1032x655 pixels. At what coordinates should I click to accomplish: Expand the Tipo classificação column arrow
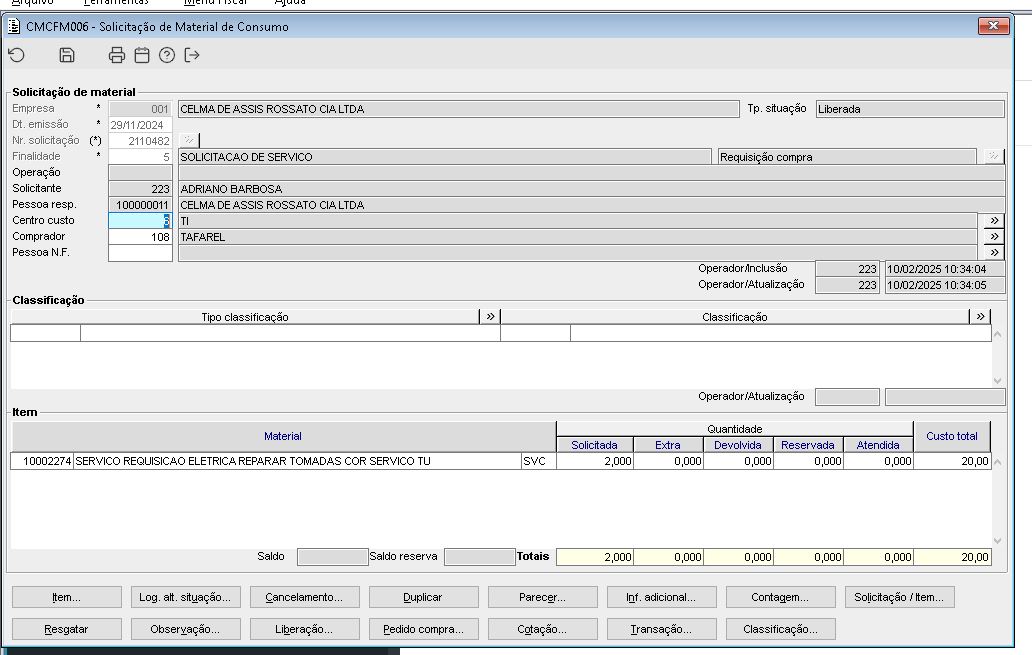(x=490, y=316)
